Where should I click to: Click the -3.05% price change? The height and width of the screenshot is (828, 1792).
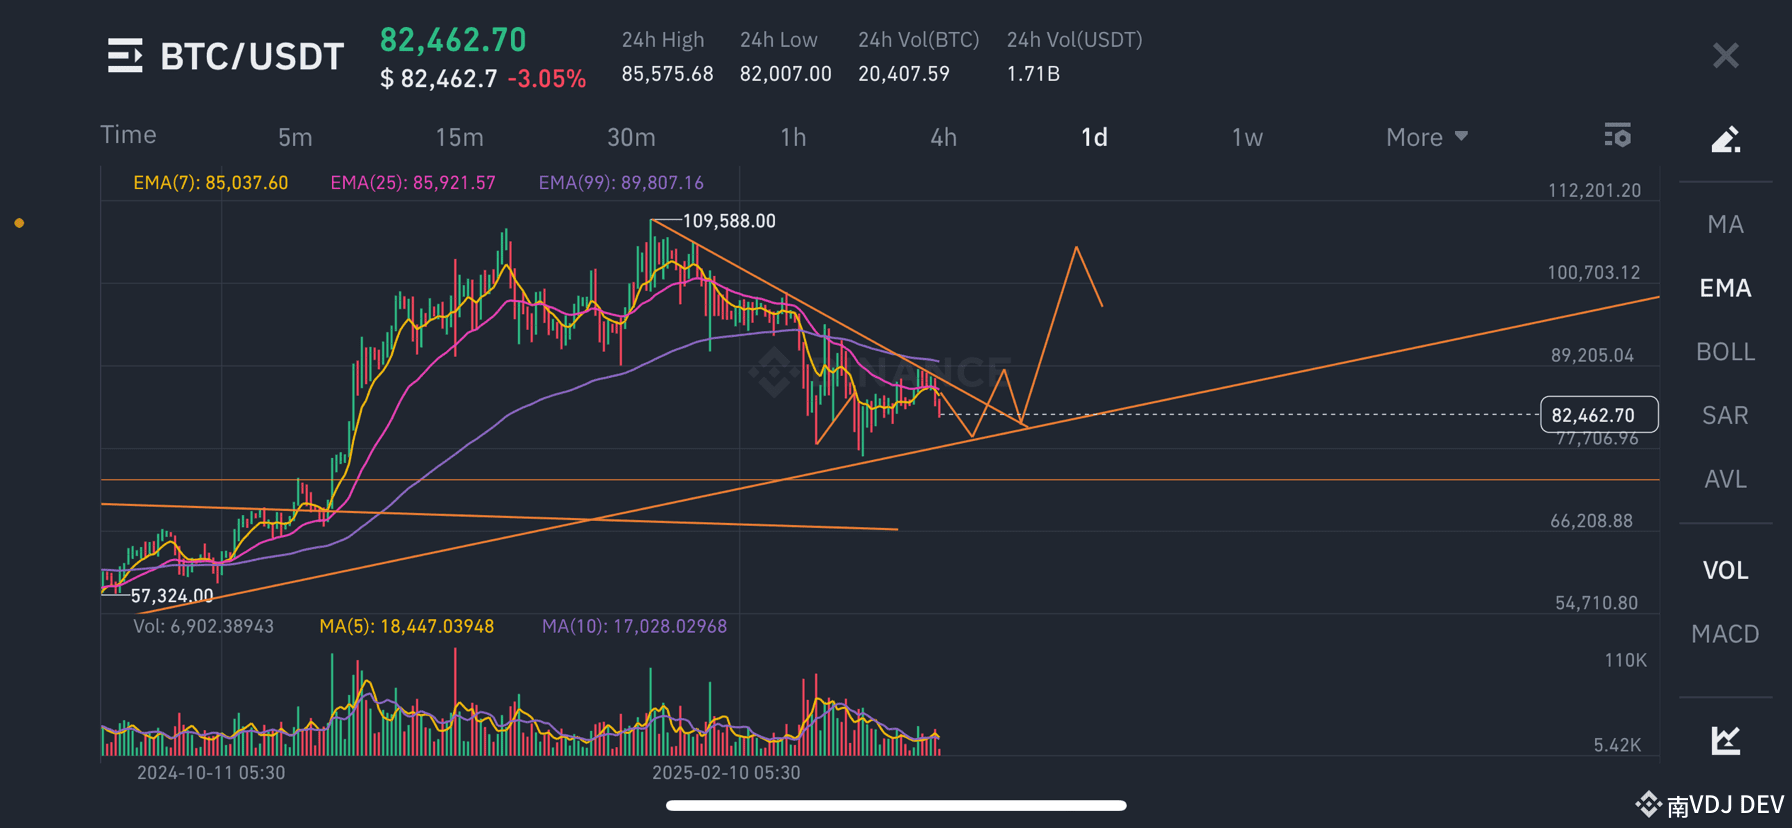[546, 79]
